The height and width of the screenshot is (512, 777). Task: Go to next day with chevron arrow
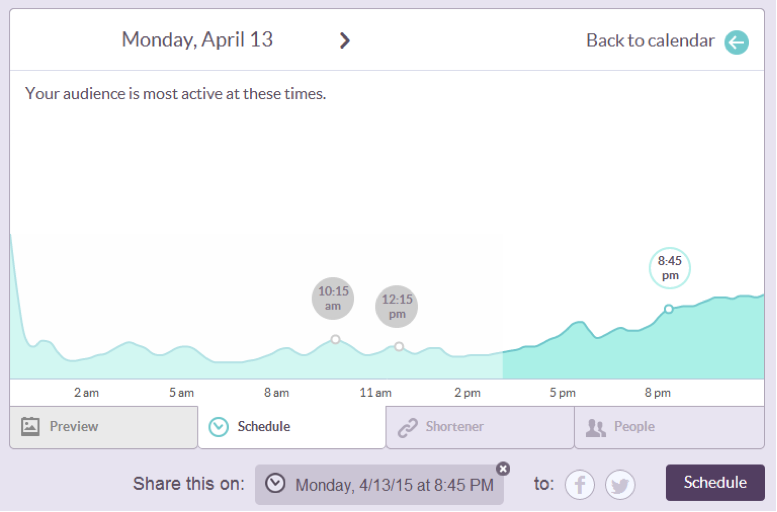pos(344,41)
